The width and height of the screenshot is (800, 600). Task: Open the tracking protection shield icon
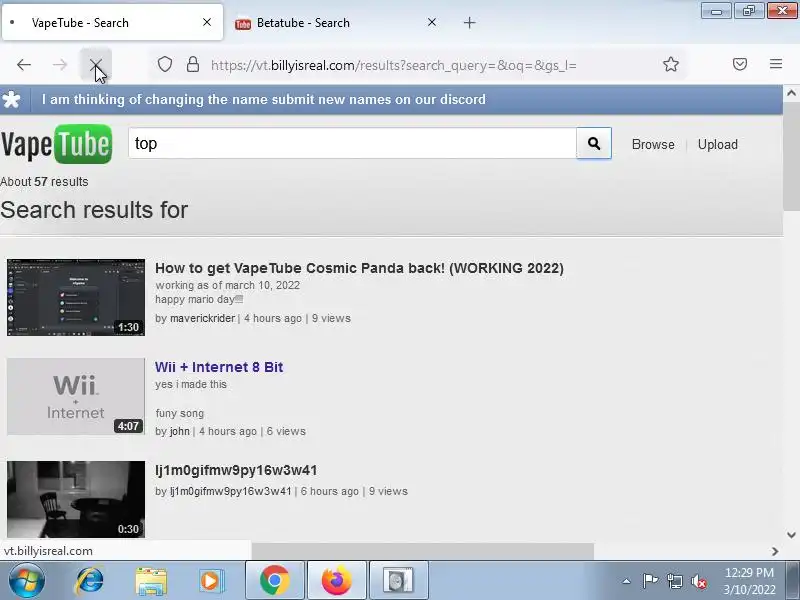164,64
